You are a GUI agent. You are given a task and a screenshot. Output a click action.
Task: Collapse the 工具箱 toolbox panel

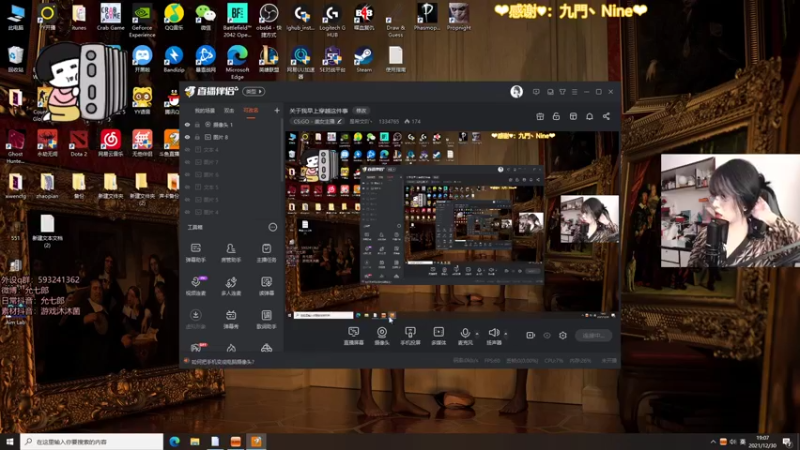[x=273, y=227]
